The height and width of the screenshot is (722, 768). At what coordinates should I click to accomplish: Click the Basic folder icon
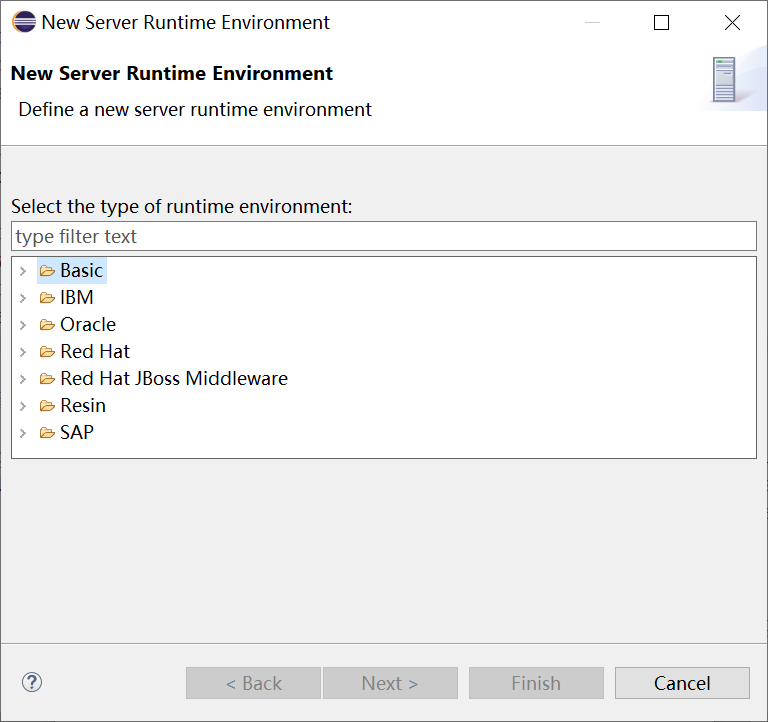pyautogui.click(x=47, y=271)
